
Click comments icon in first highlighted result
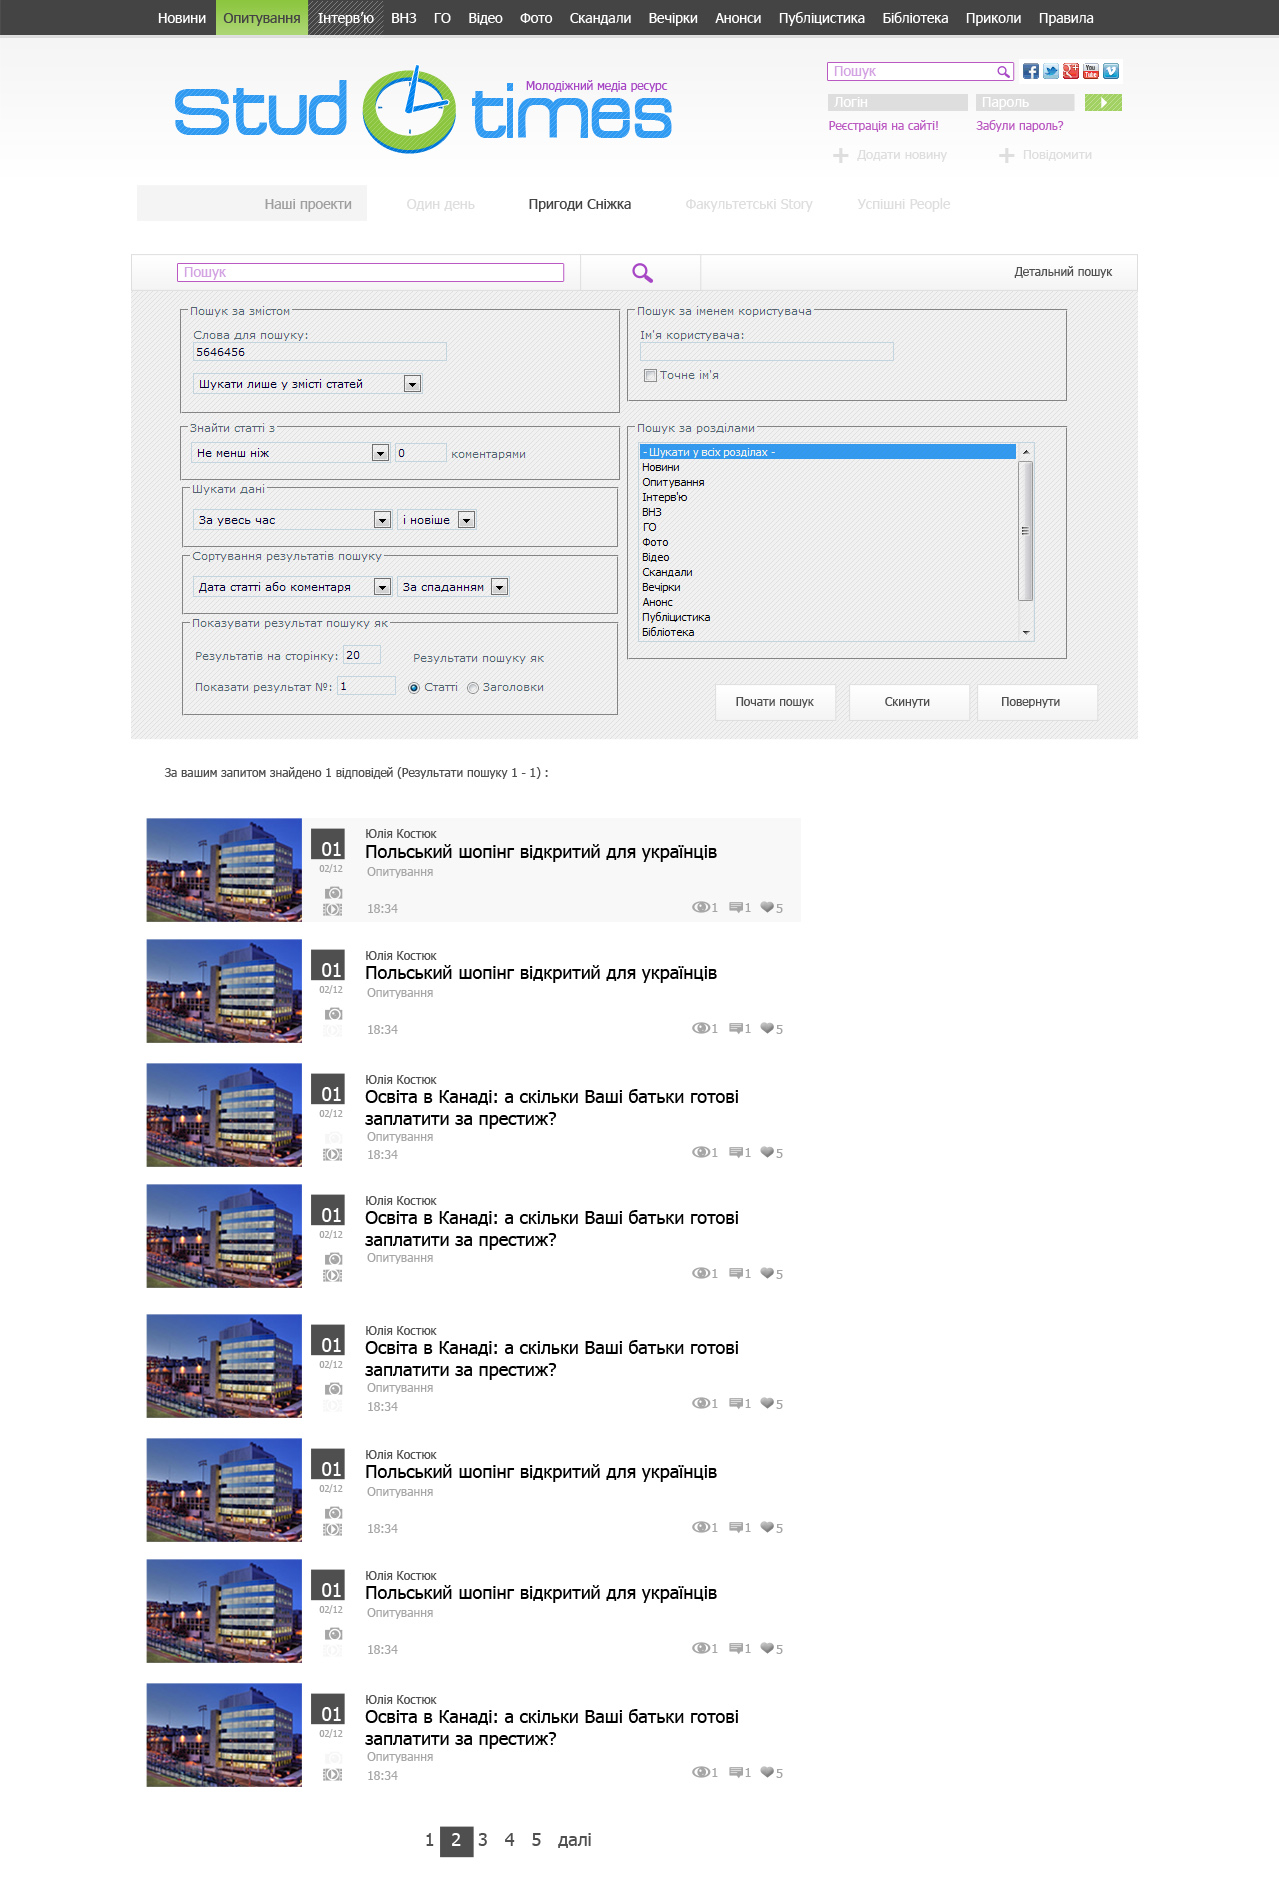[736, 907]
